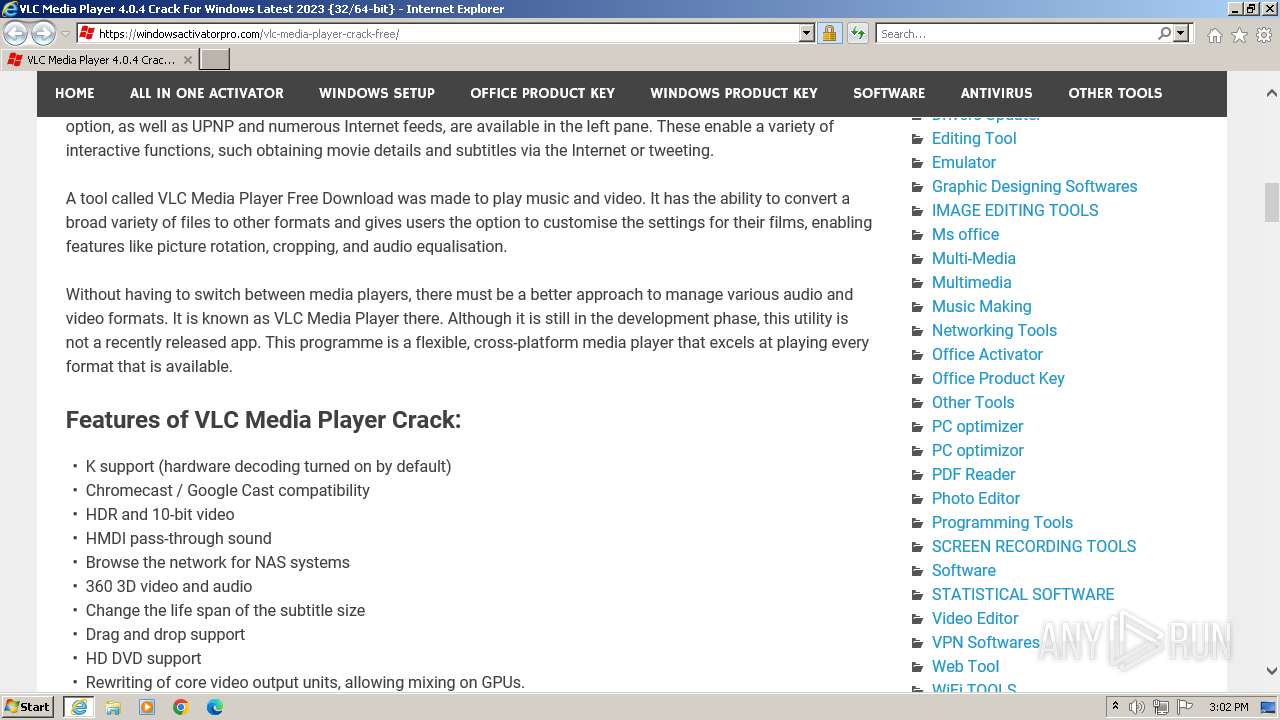Click the security lock icon in address bar
1280x720 pixels.
click(829, 34)
